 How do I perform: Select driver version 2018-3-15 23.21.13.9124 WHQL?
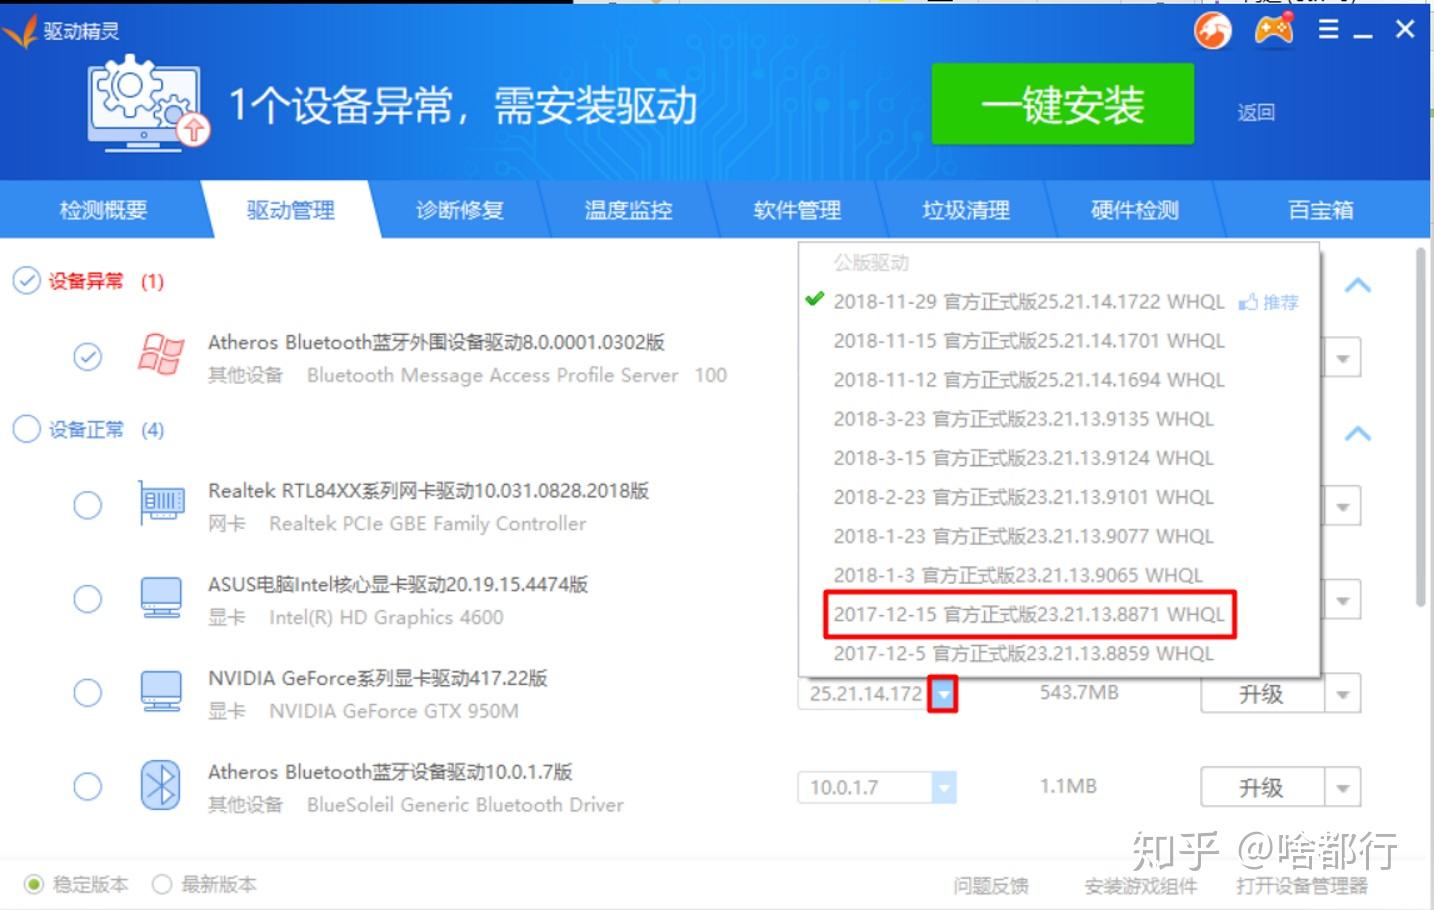point(1023,458)
